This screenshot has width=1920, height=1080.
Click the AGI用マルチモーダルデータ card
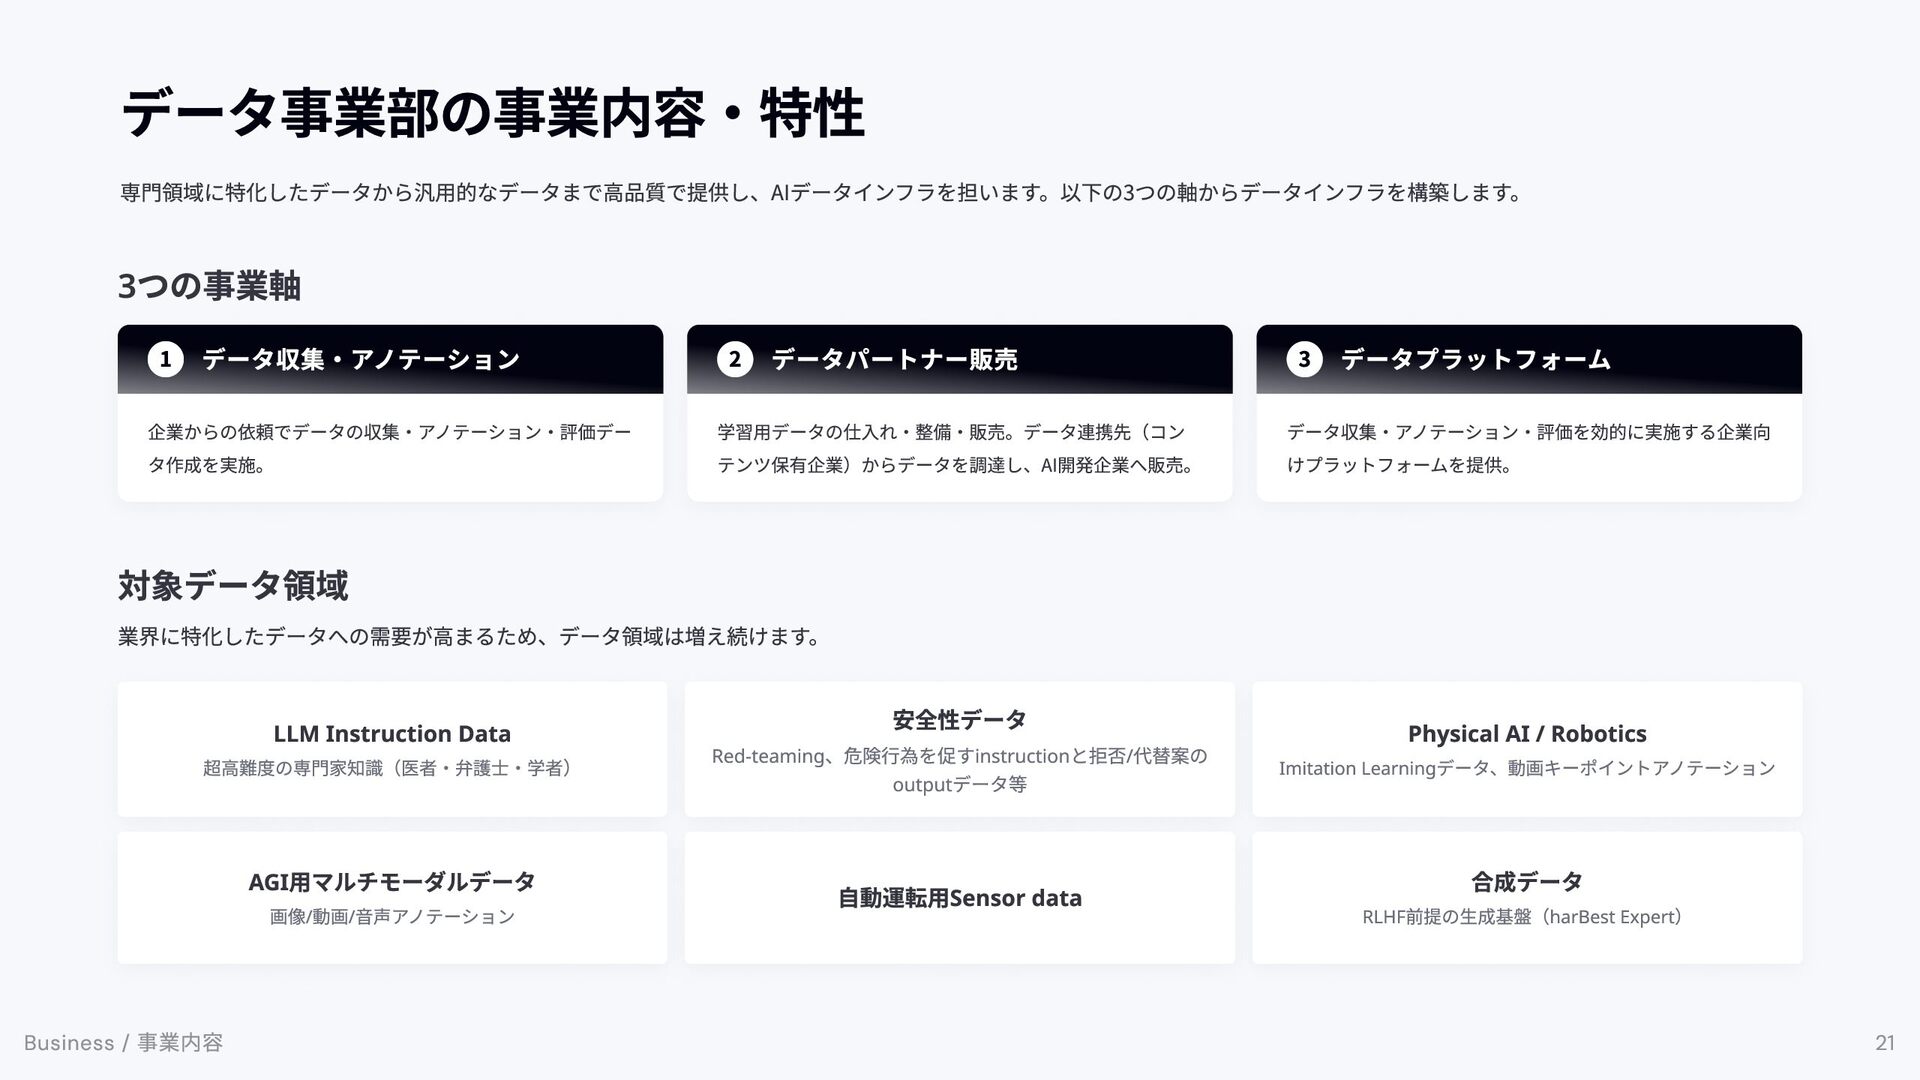click(x=392, y=897)
